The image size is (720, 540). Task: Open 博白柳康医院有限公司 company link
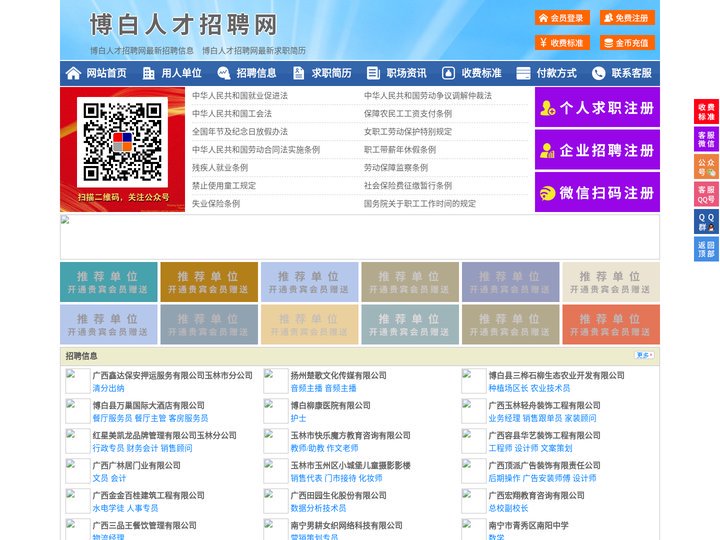point(330,405)
